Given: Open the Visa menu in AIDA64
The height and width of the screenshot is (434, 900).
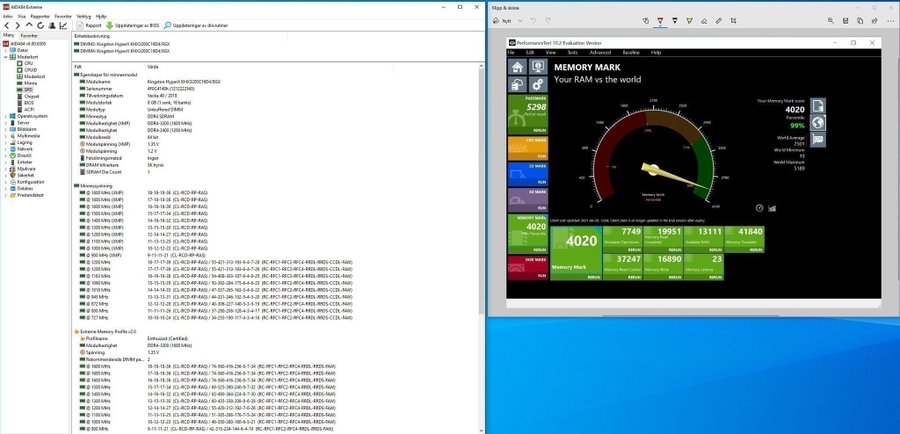Looking at the screenshot, I should (x=22, y=17).
